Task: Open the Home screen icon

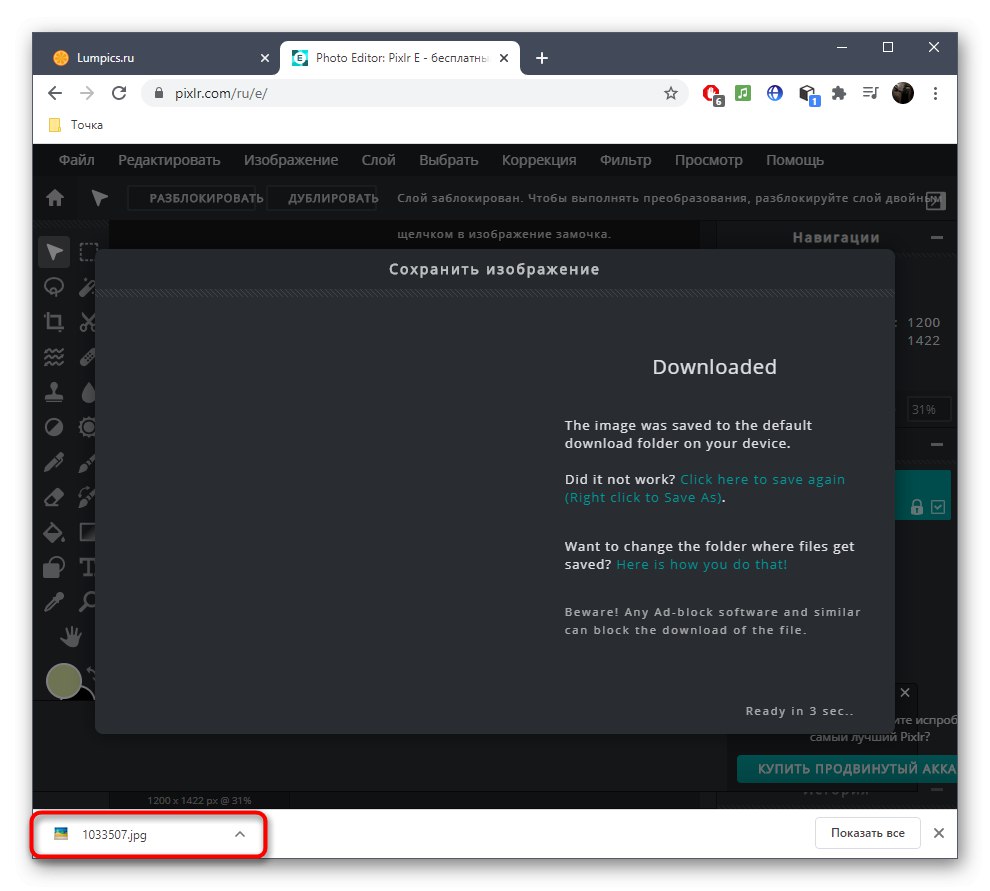Action: [54, 198]
